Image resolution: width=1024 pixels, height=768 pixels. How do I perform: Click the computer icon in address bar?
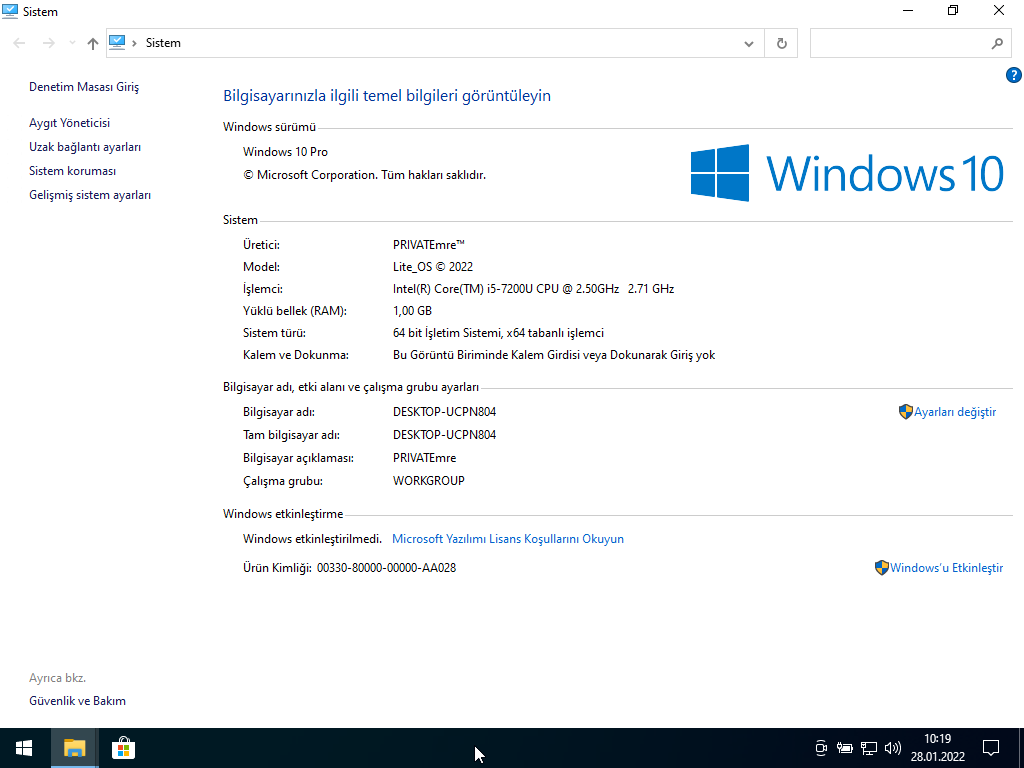point(117,42)
